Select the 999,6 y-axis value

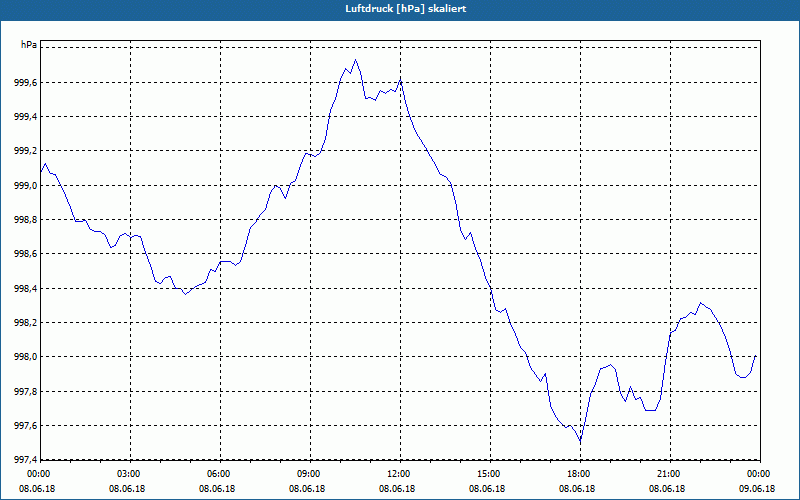pos(25,83)
